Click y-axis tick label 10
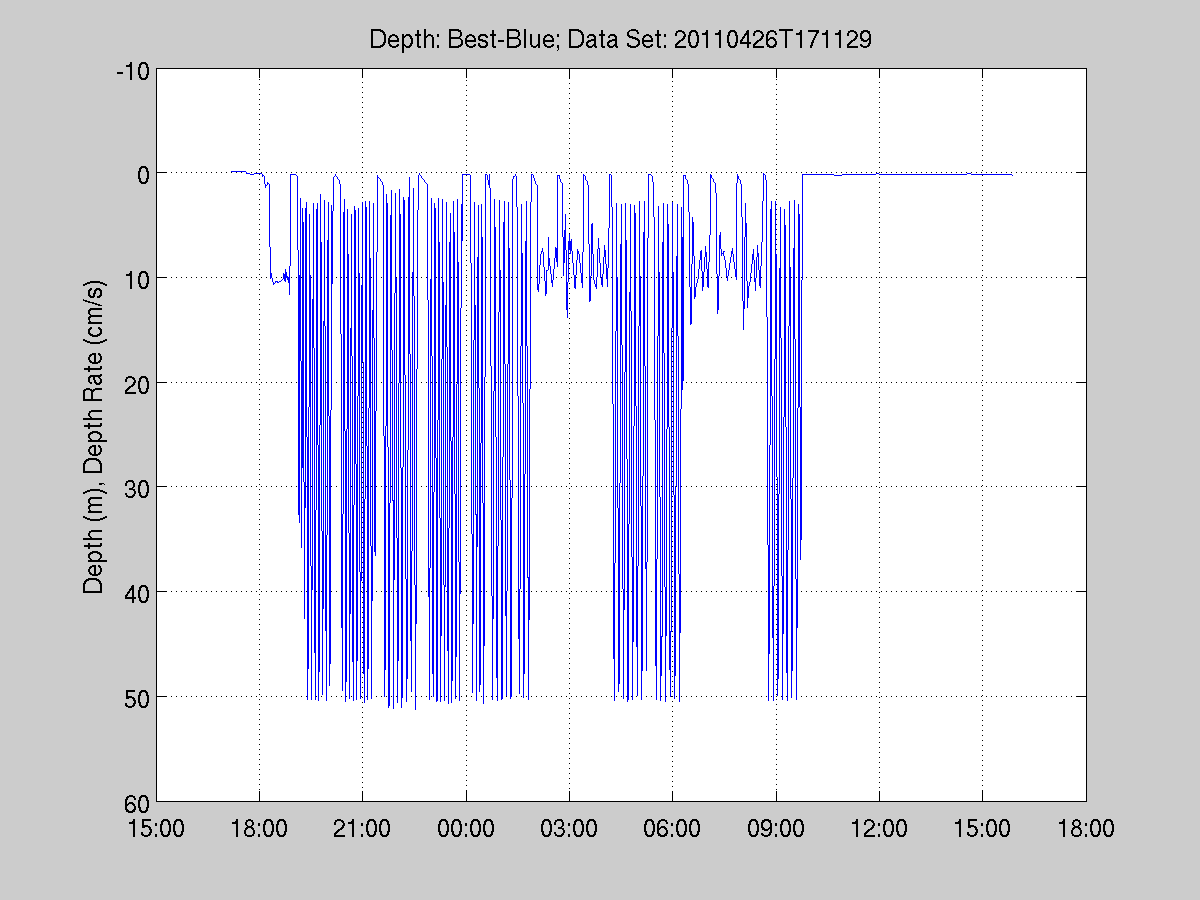This screenshot has width=1200, height=900. click(137, 280)
